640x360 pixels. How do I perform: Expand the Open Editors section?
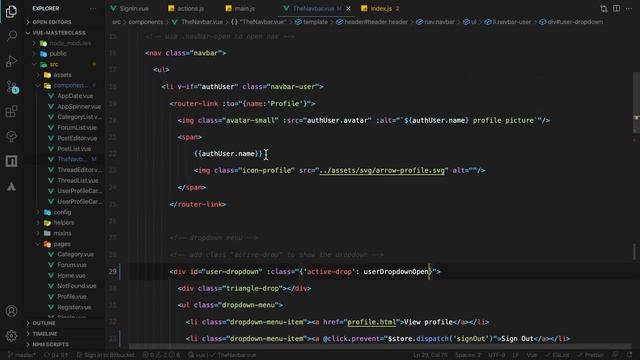(52, 22)
